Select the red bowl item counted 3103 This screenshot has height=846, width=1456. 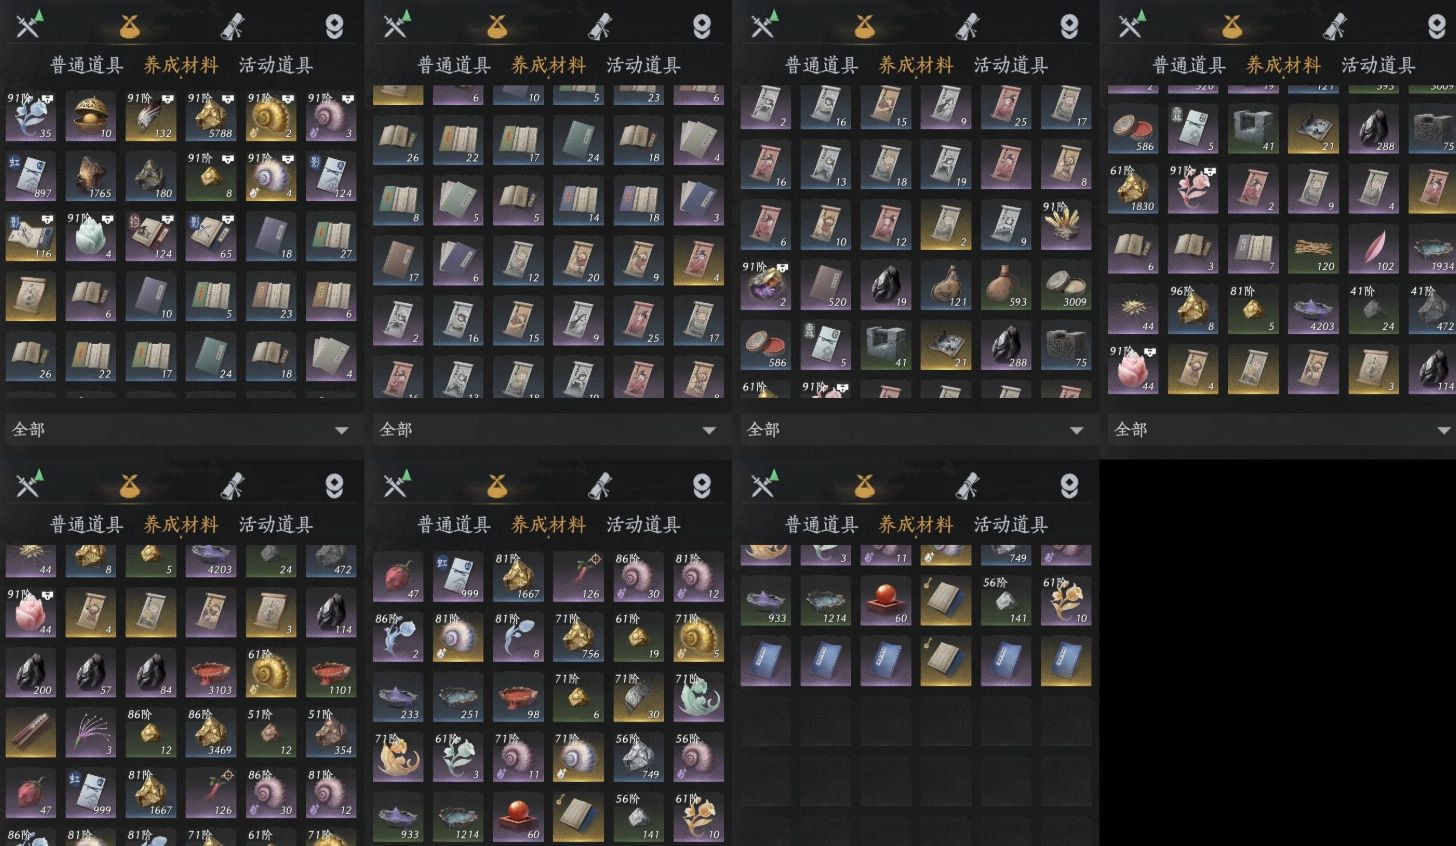211,673
